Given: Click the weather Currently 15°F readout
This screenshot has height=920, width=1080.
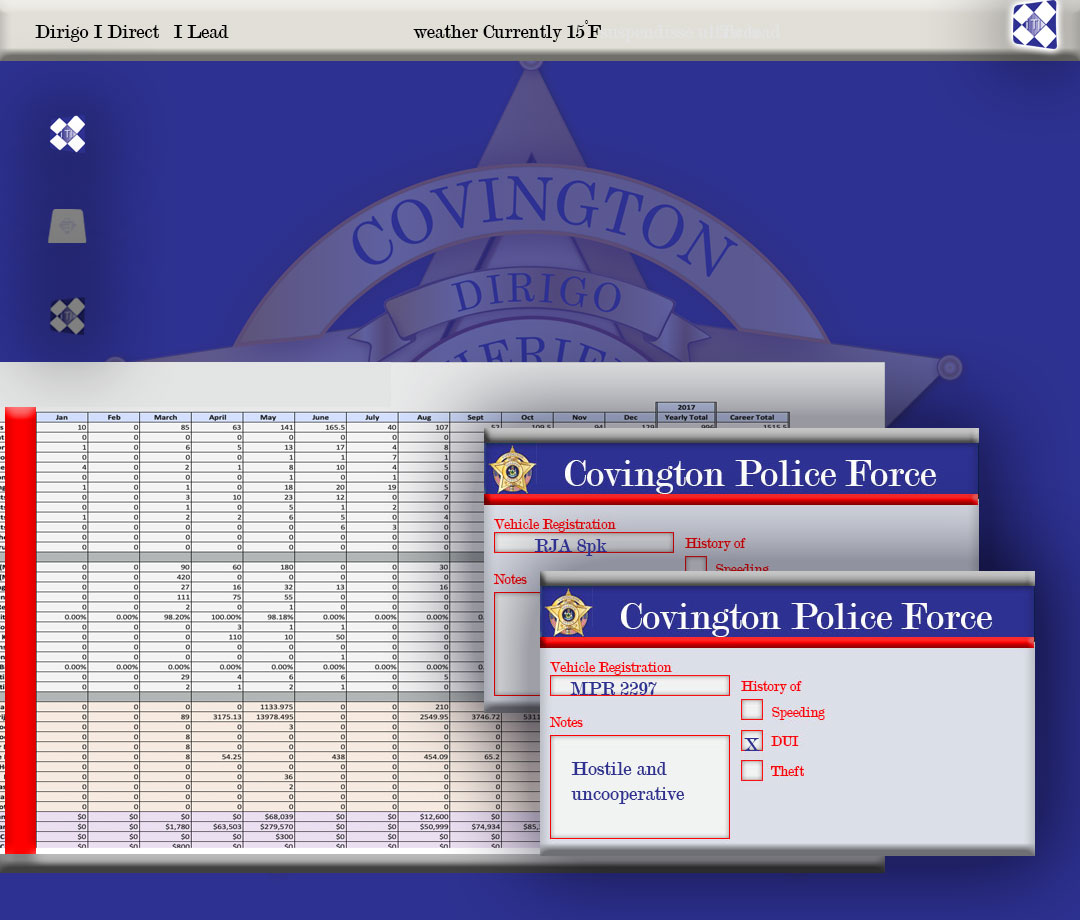Looking at the screenshot, I should 507,32.
